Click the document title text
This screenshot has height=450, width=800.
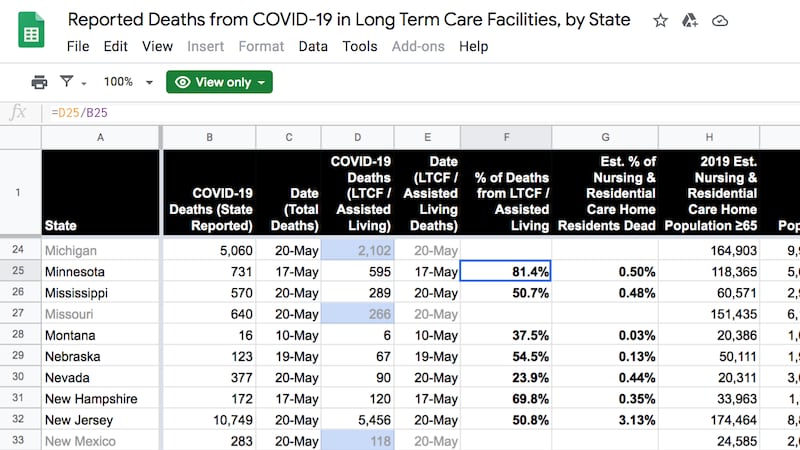click(x=349, y=20)
